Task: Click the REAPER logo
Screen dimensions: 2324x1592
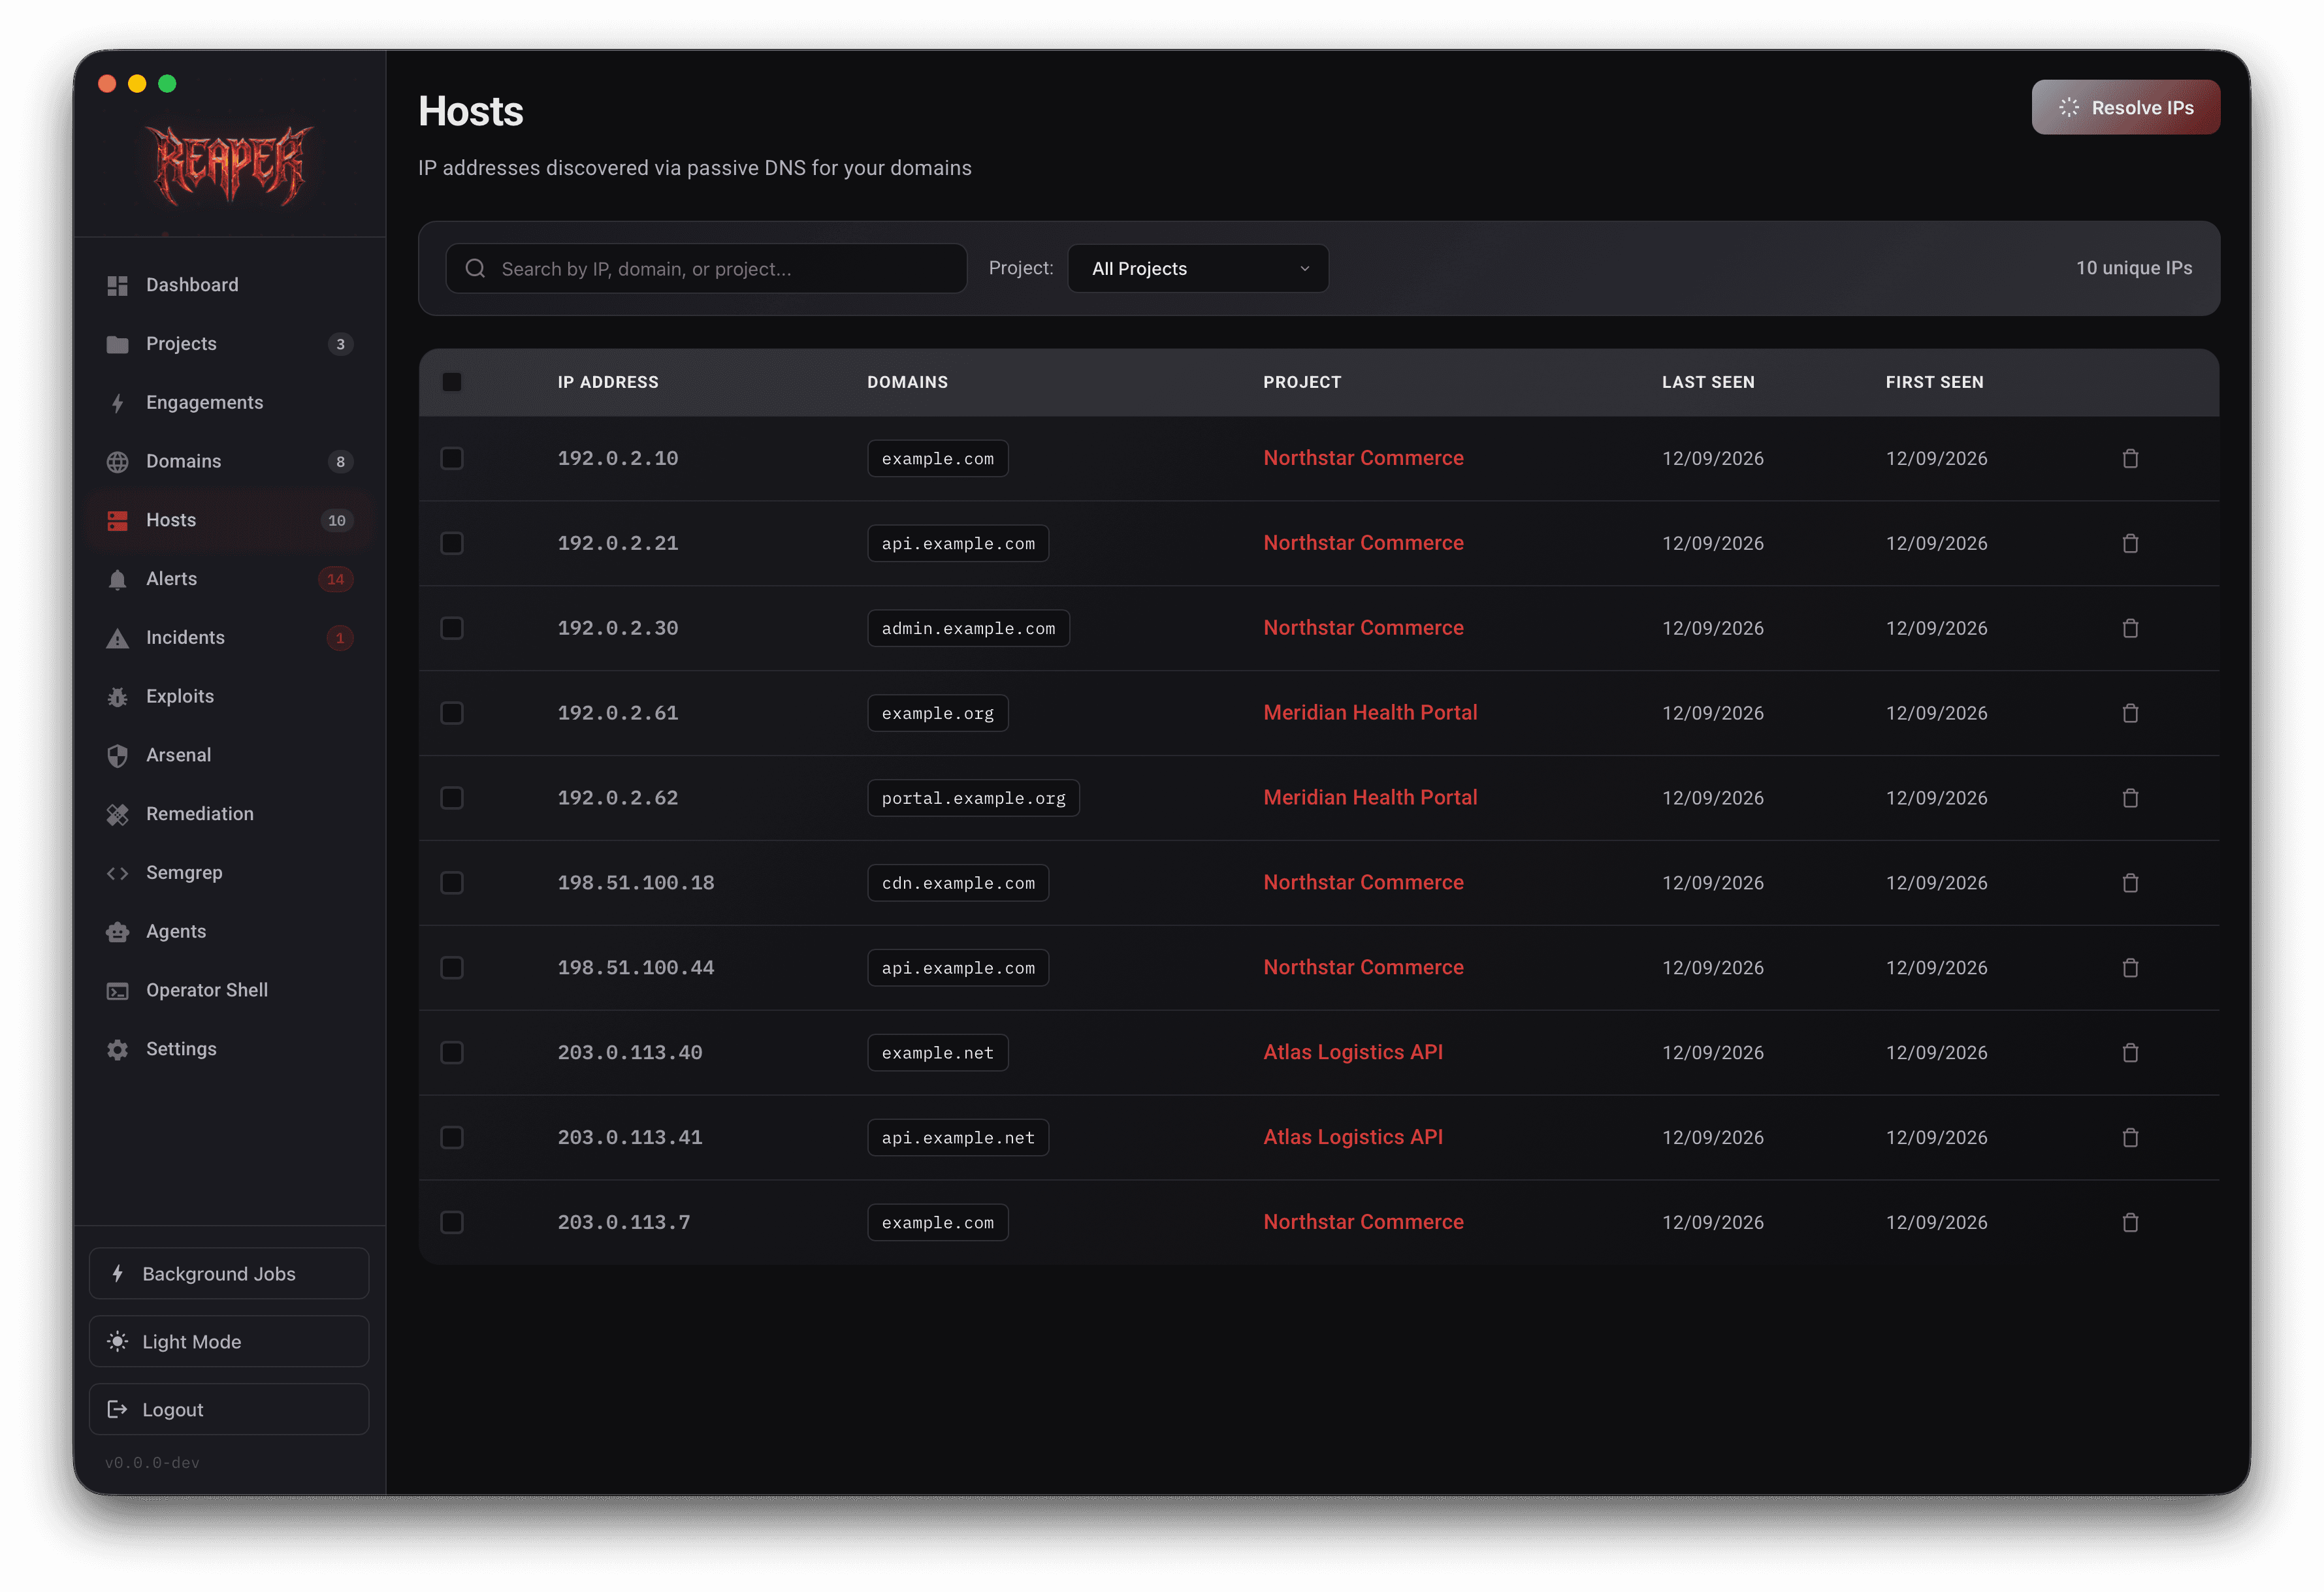Action: pos(229,165)
